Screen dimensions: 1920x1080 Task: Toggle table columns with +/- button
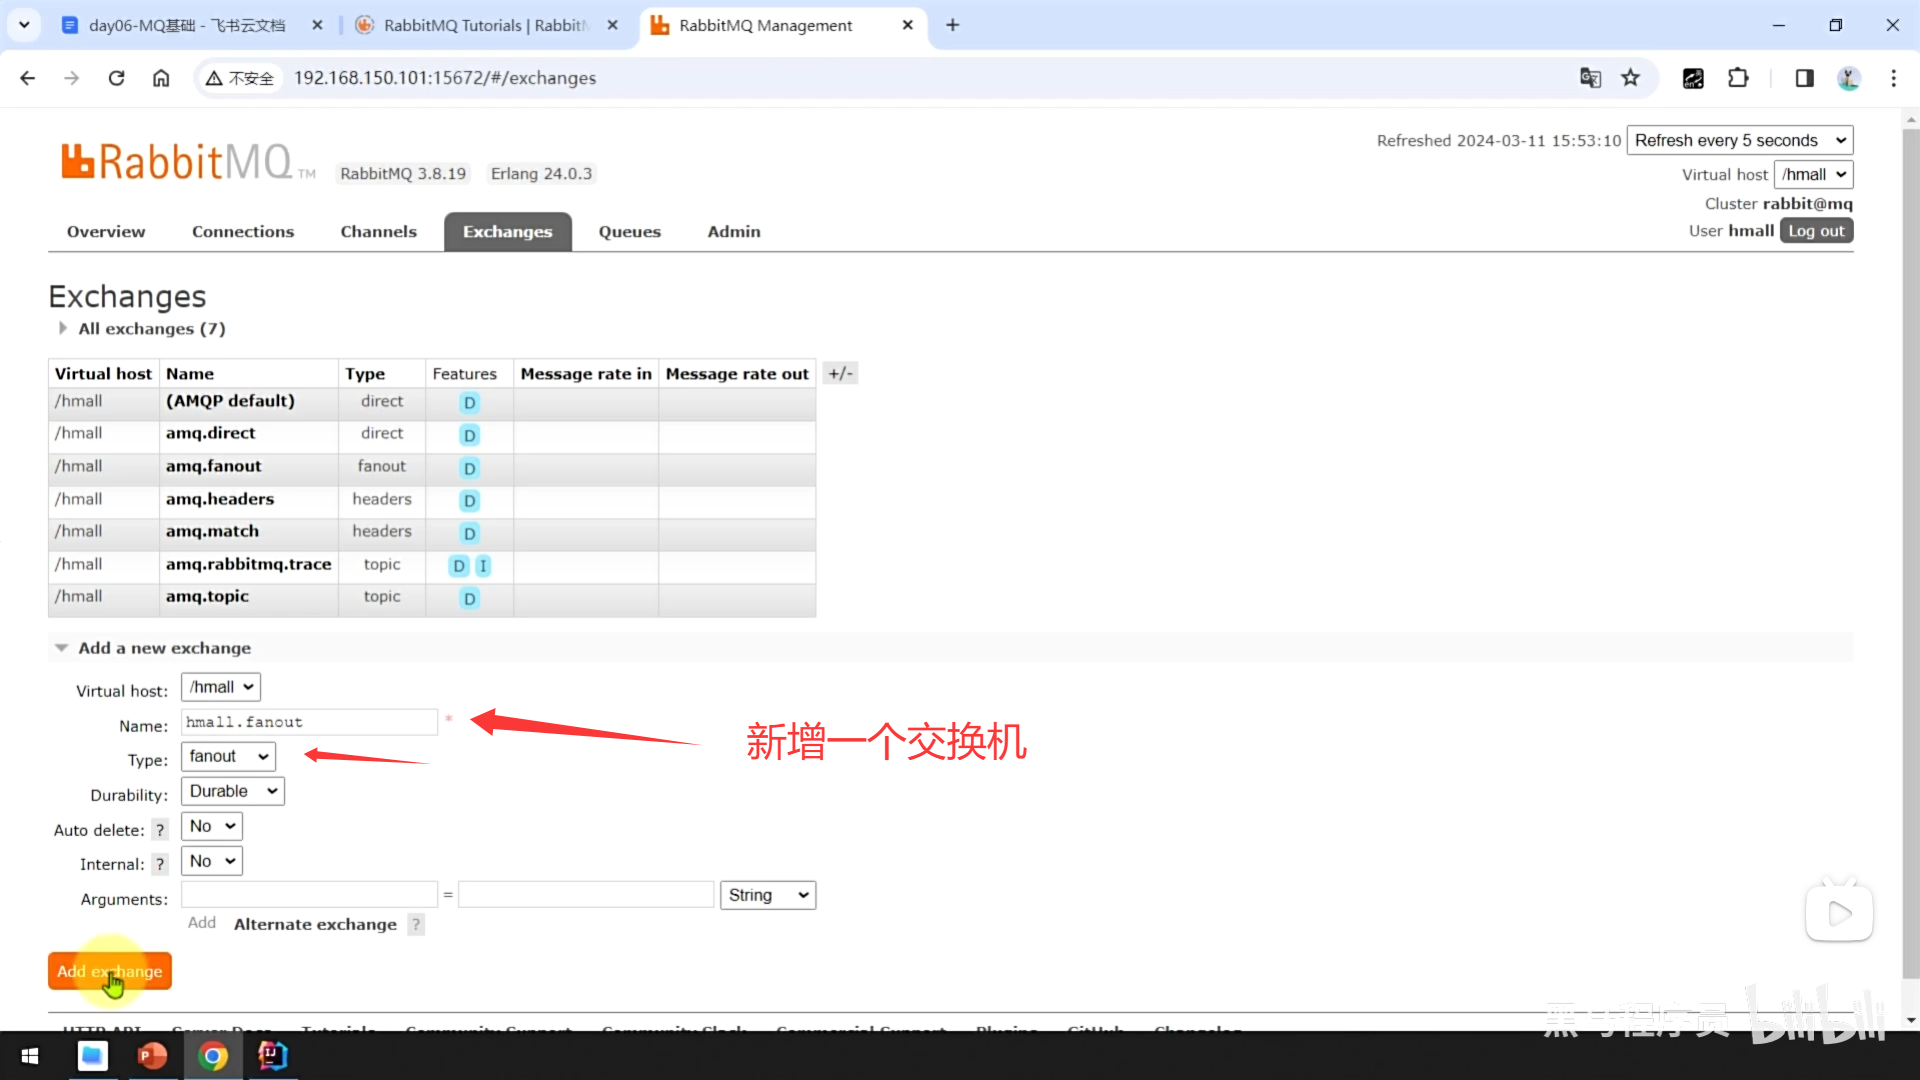coord(840,373)
